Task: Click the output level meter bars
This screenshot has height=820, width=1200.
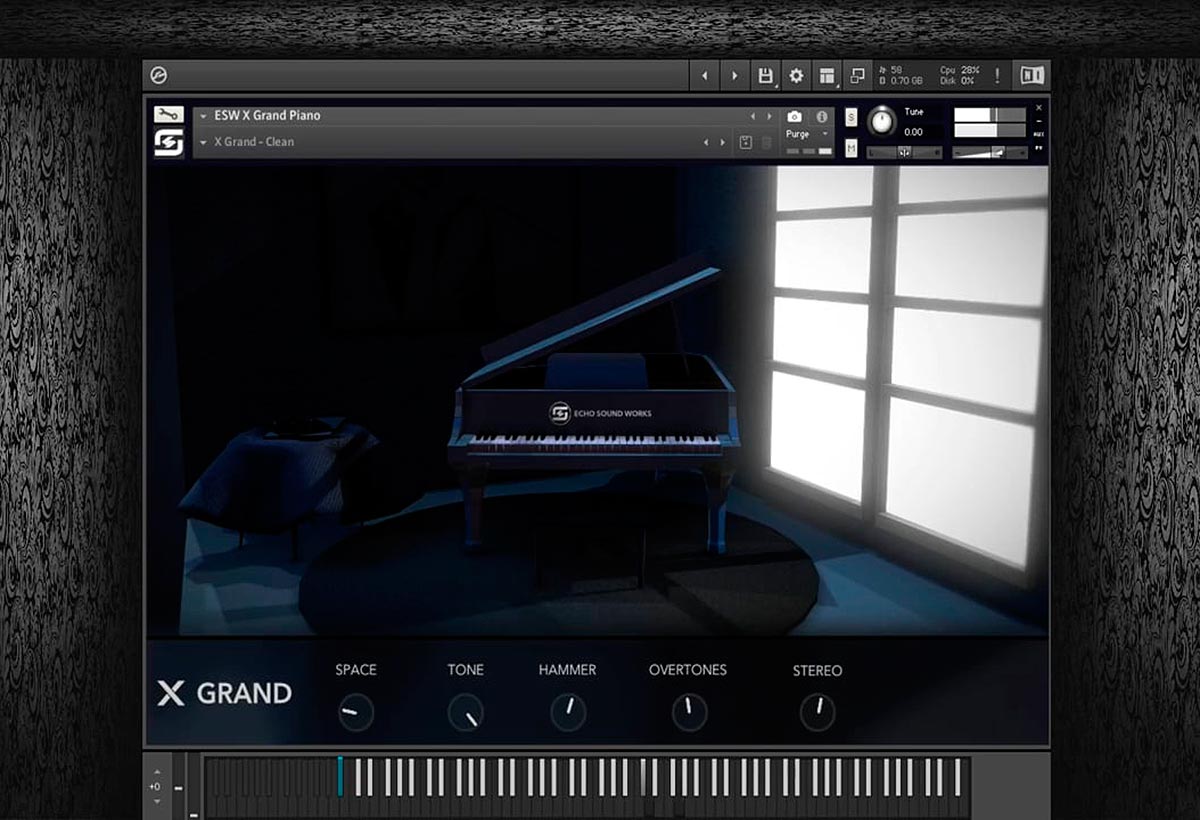Action: pyautogui.click(x=990, y=122)
